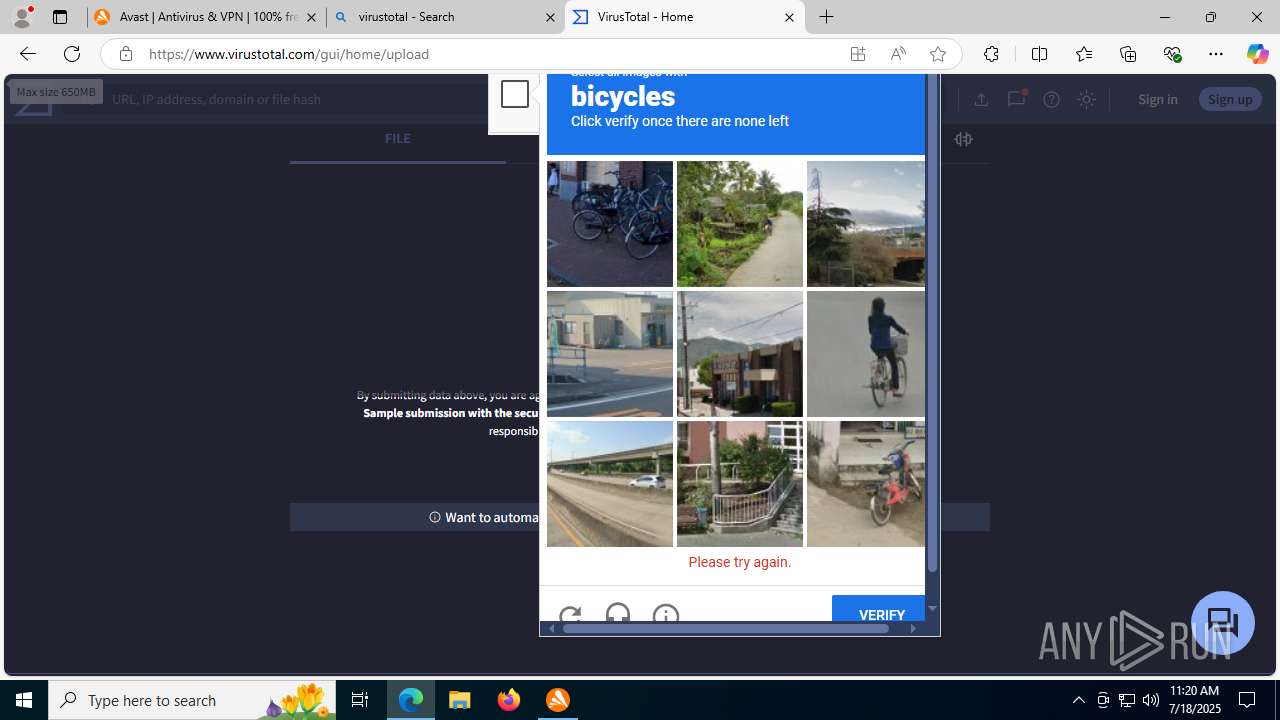Screen dimensions: 1280x720
Task: Go back to previous page
Action: click(27, 54)
